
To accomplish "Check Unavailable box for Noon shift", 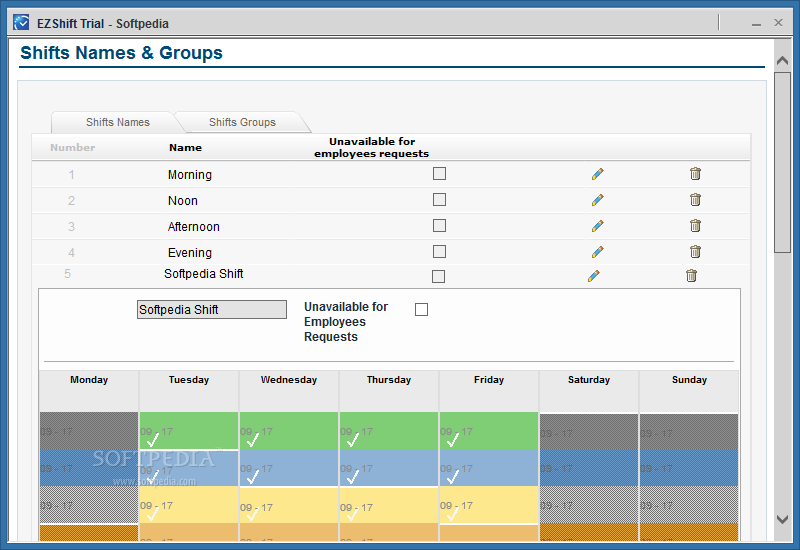I will tap(439, 199).
